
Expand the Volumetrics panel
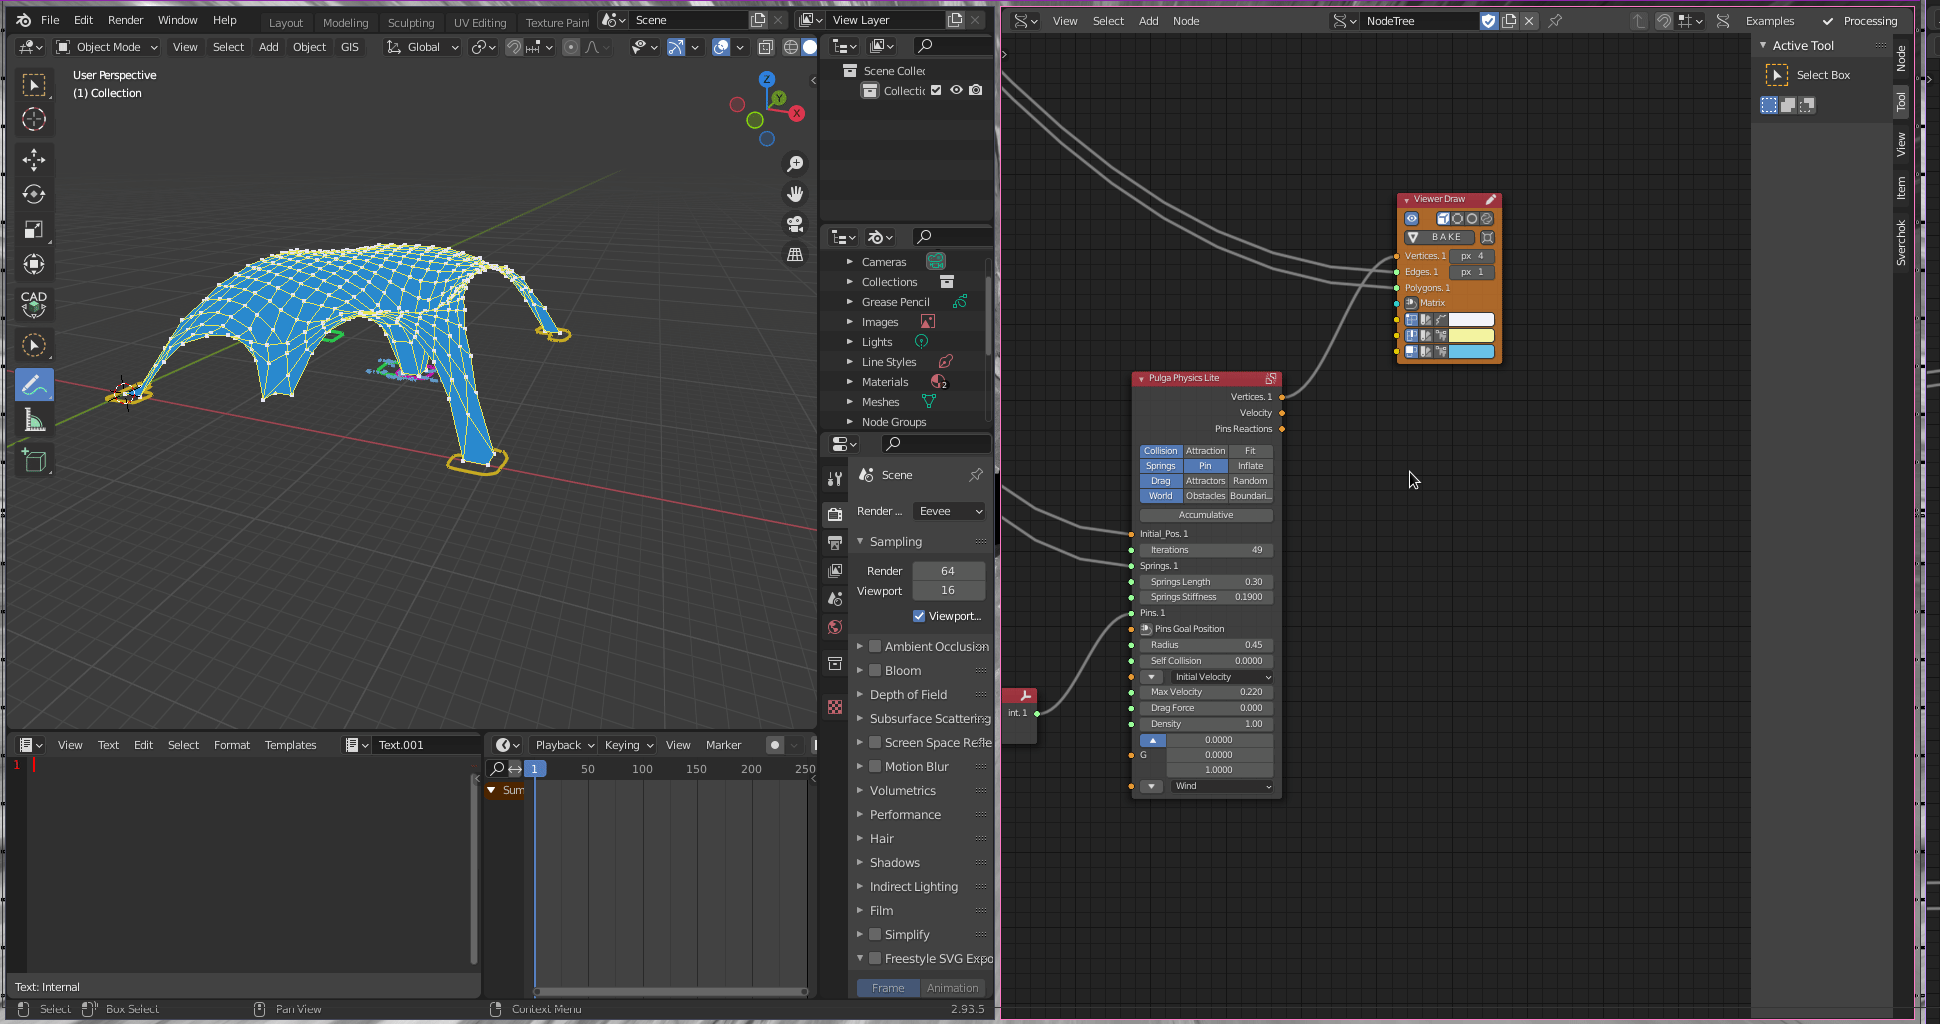tap(902, 791)
